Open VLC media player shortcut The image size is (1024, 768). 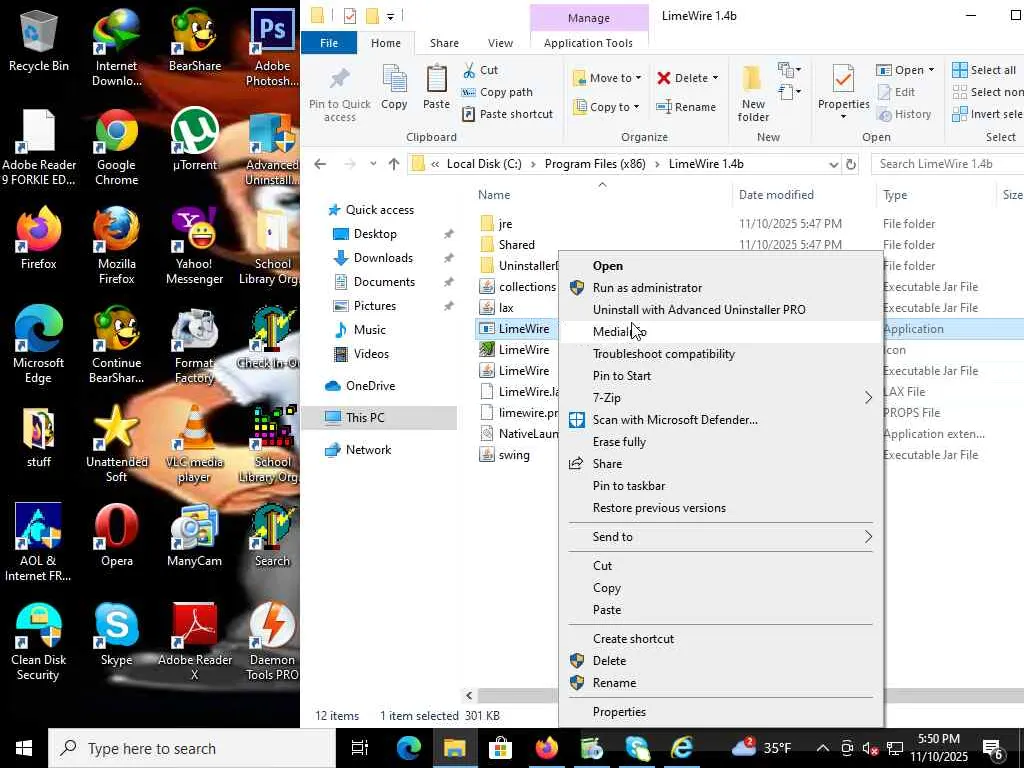pyautogui.click(x=195, y=443)
